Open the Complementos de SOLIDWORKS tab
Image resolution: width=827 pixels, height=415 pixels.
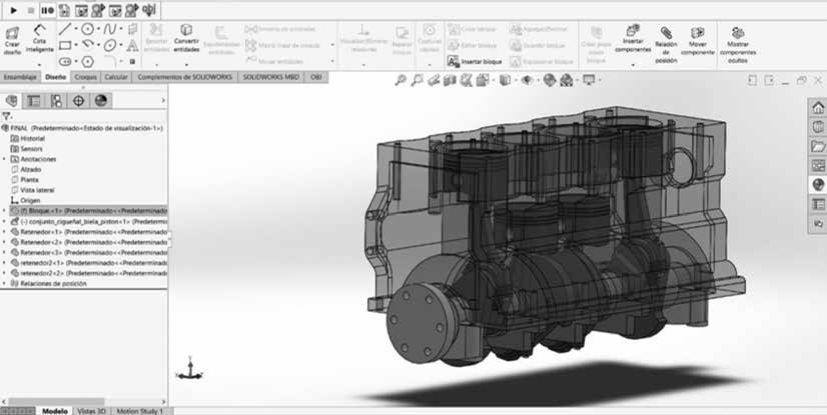183,76
